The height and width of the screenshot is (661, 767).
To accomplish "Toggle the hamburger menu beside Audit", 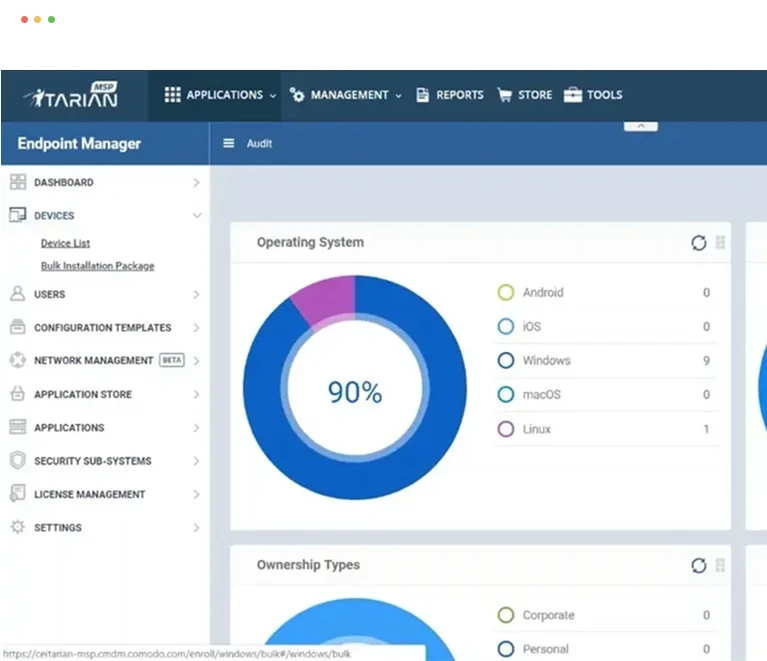I will (229, 144).
